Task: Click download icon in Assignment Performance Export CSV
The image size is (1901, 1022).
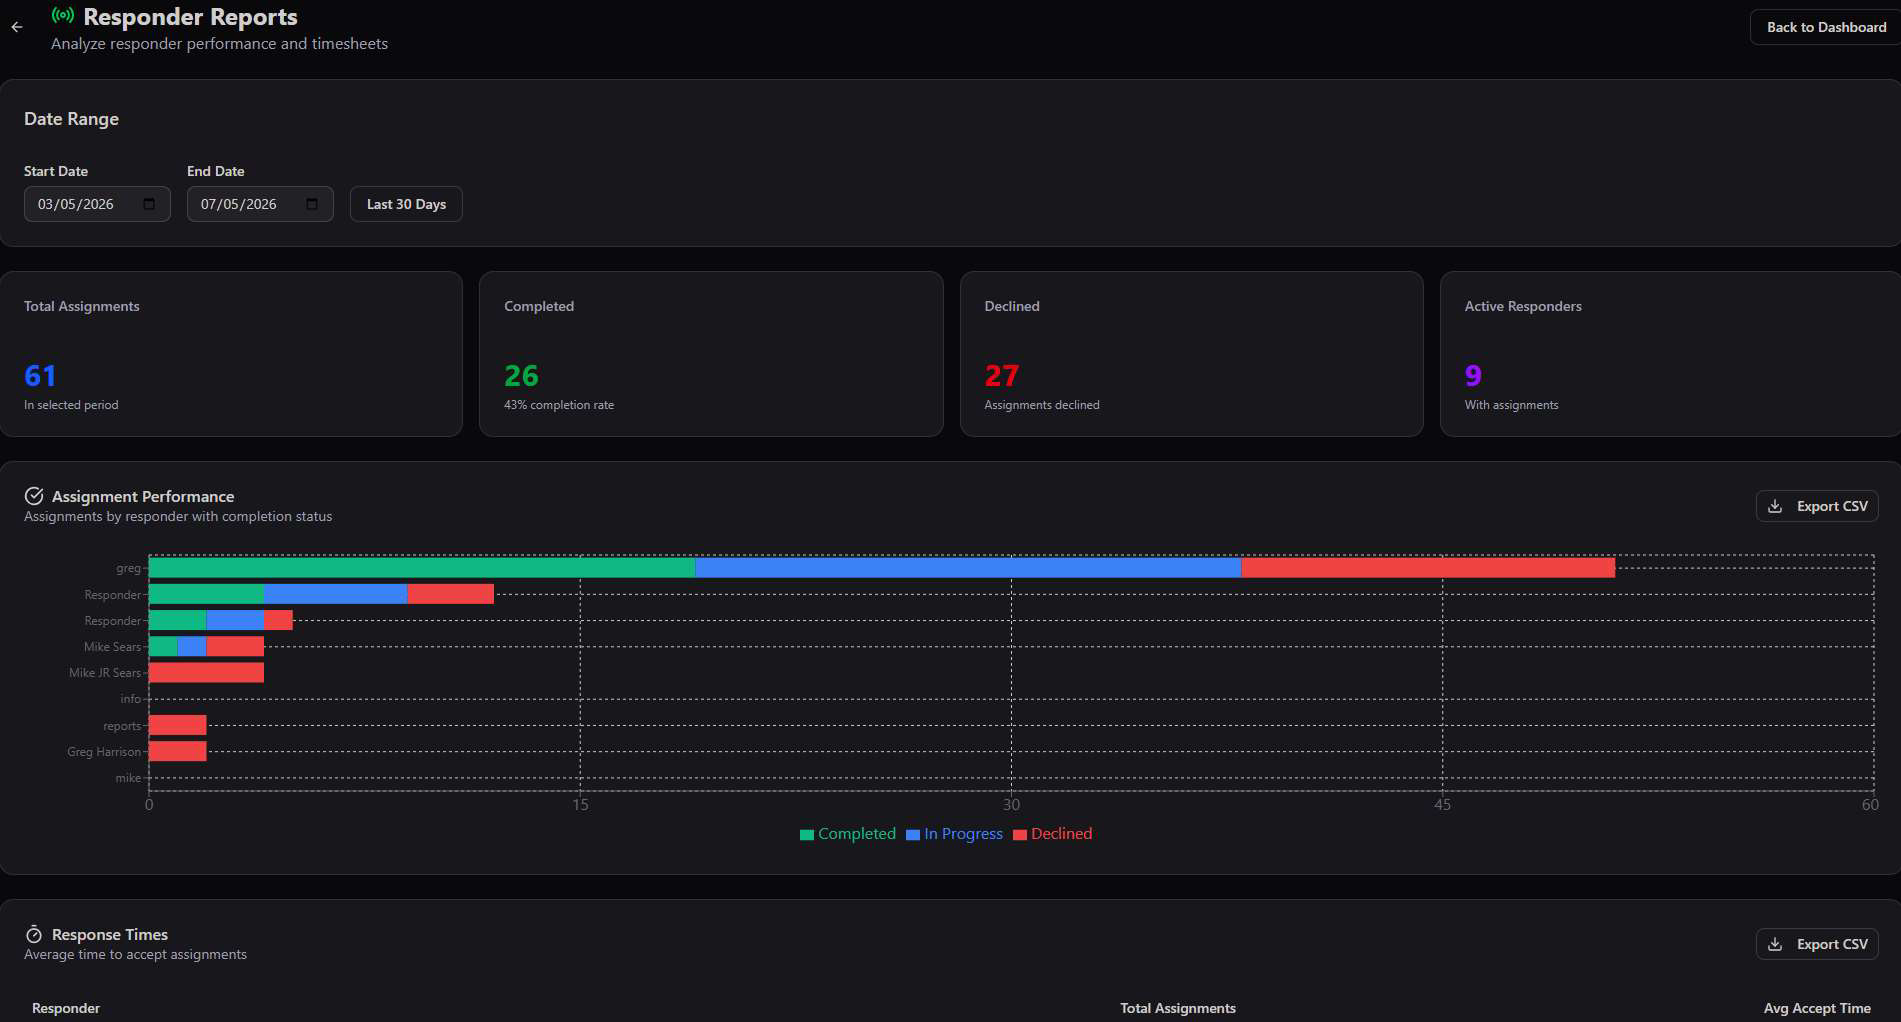Action: tap(1775, 506)
